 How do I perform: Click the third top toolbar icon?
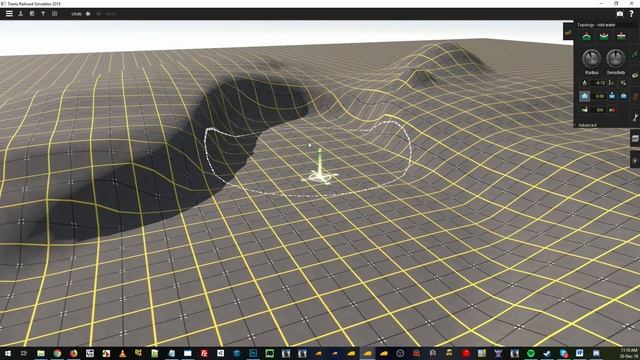point(32,13)
